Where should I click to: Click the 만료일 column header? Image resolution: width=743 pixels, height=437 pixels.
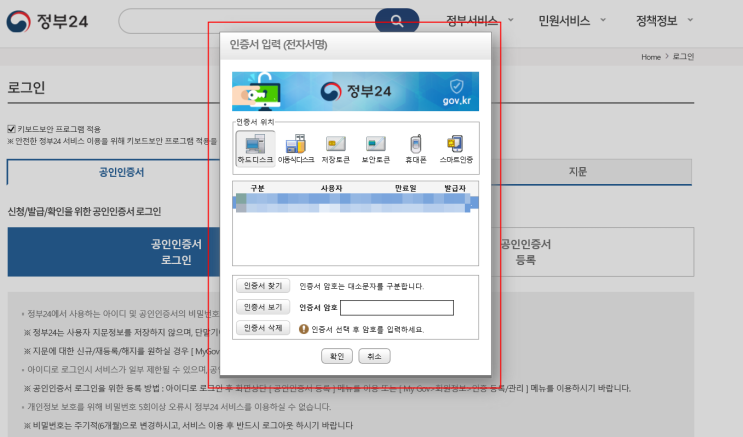[x=406, y=188]
